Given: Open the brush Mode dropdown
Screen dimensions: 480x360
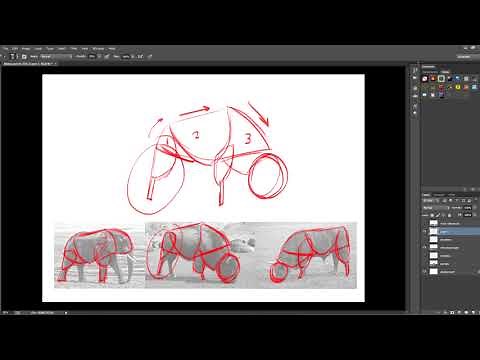Looking at the screenshot, I should coord(56,57).
